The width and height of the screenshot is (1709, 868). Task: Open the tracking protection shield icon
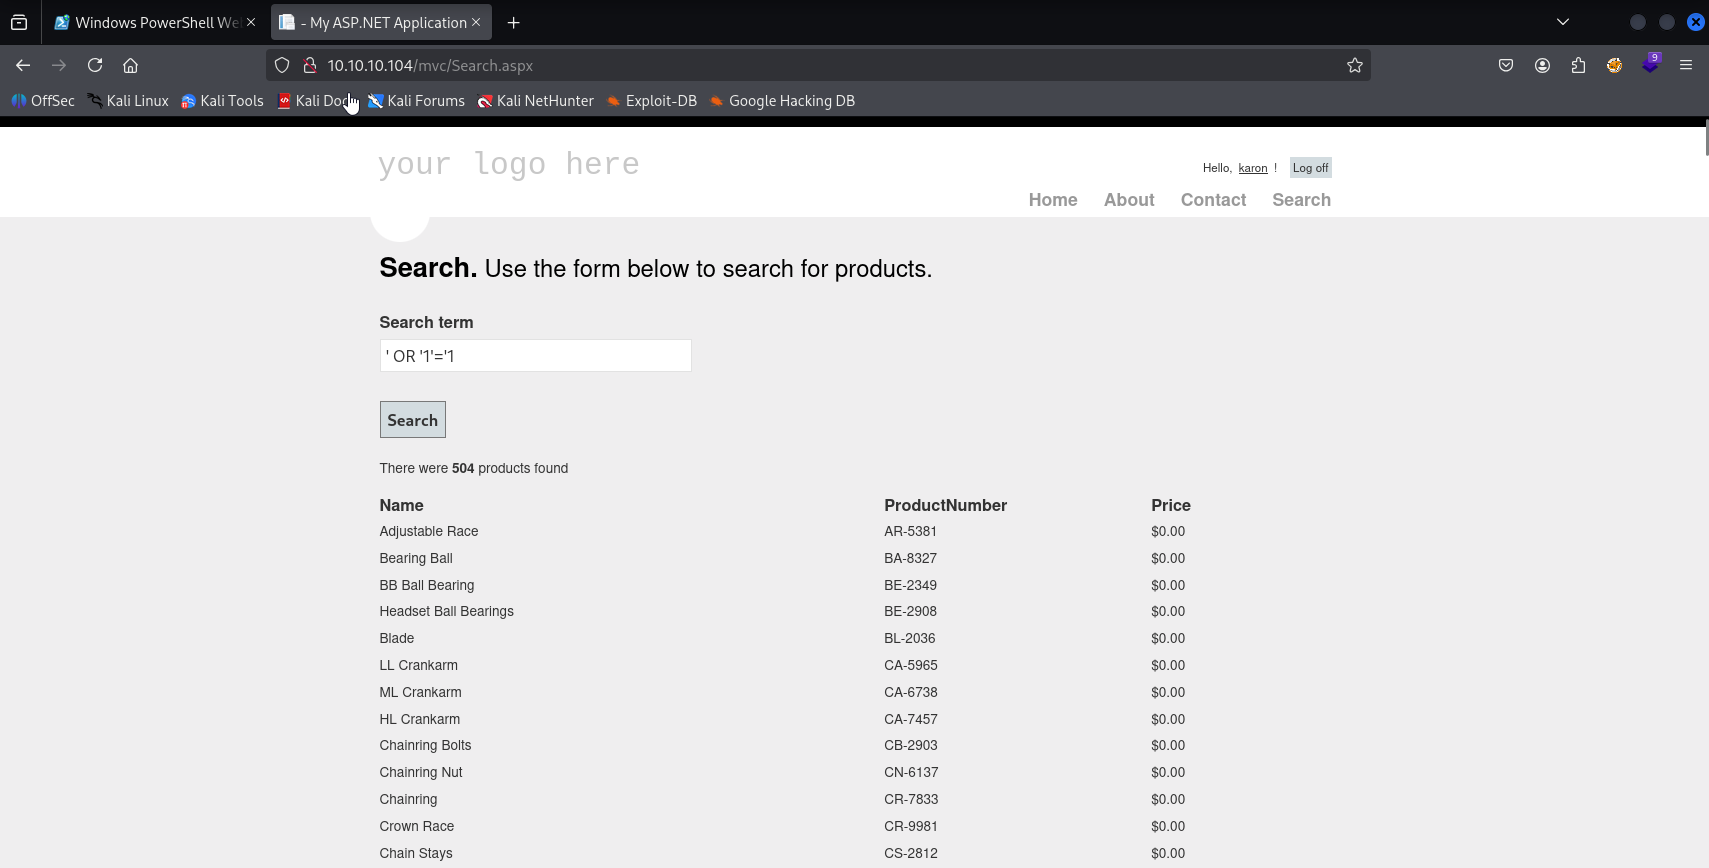[x=282, y=65]
